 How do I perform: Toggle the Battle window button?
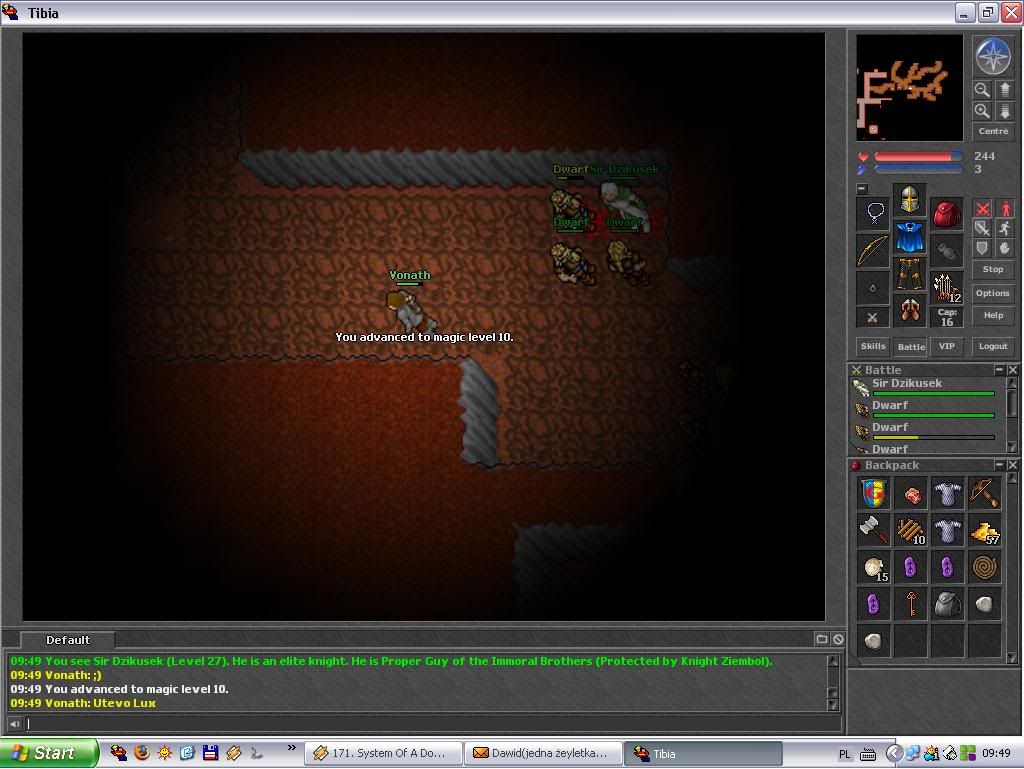point(910,347)
